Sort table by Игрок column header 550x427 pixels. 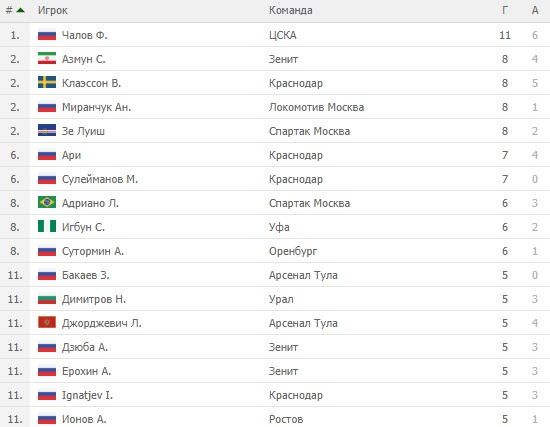(x=53, y=10)
